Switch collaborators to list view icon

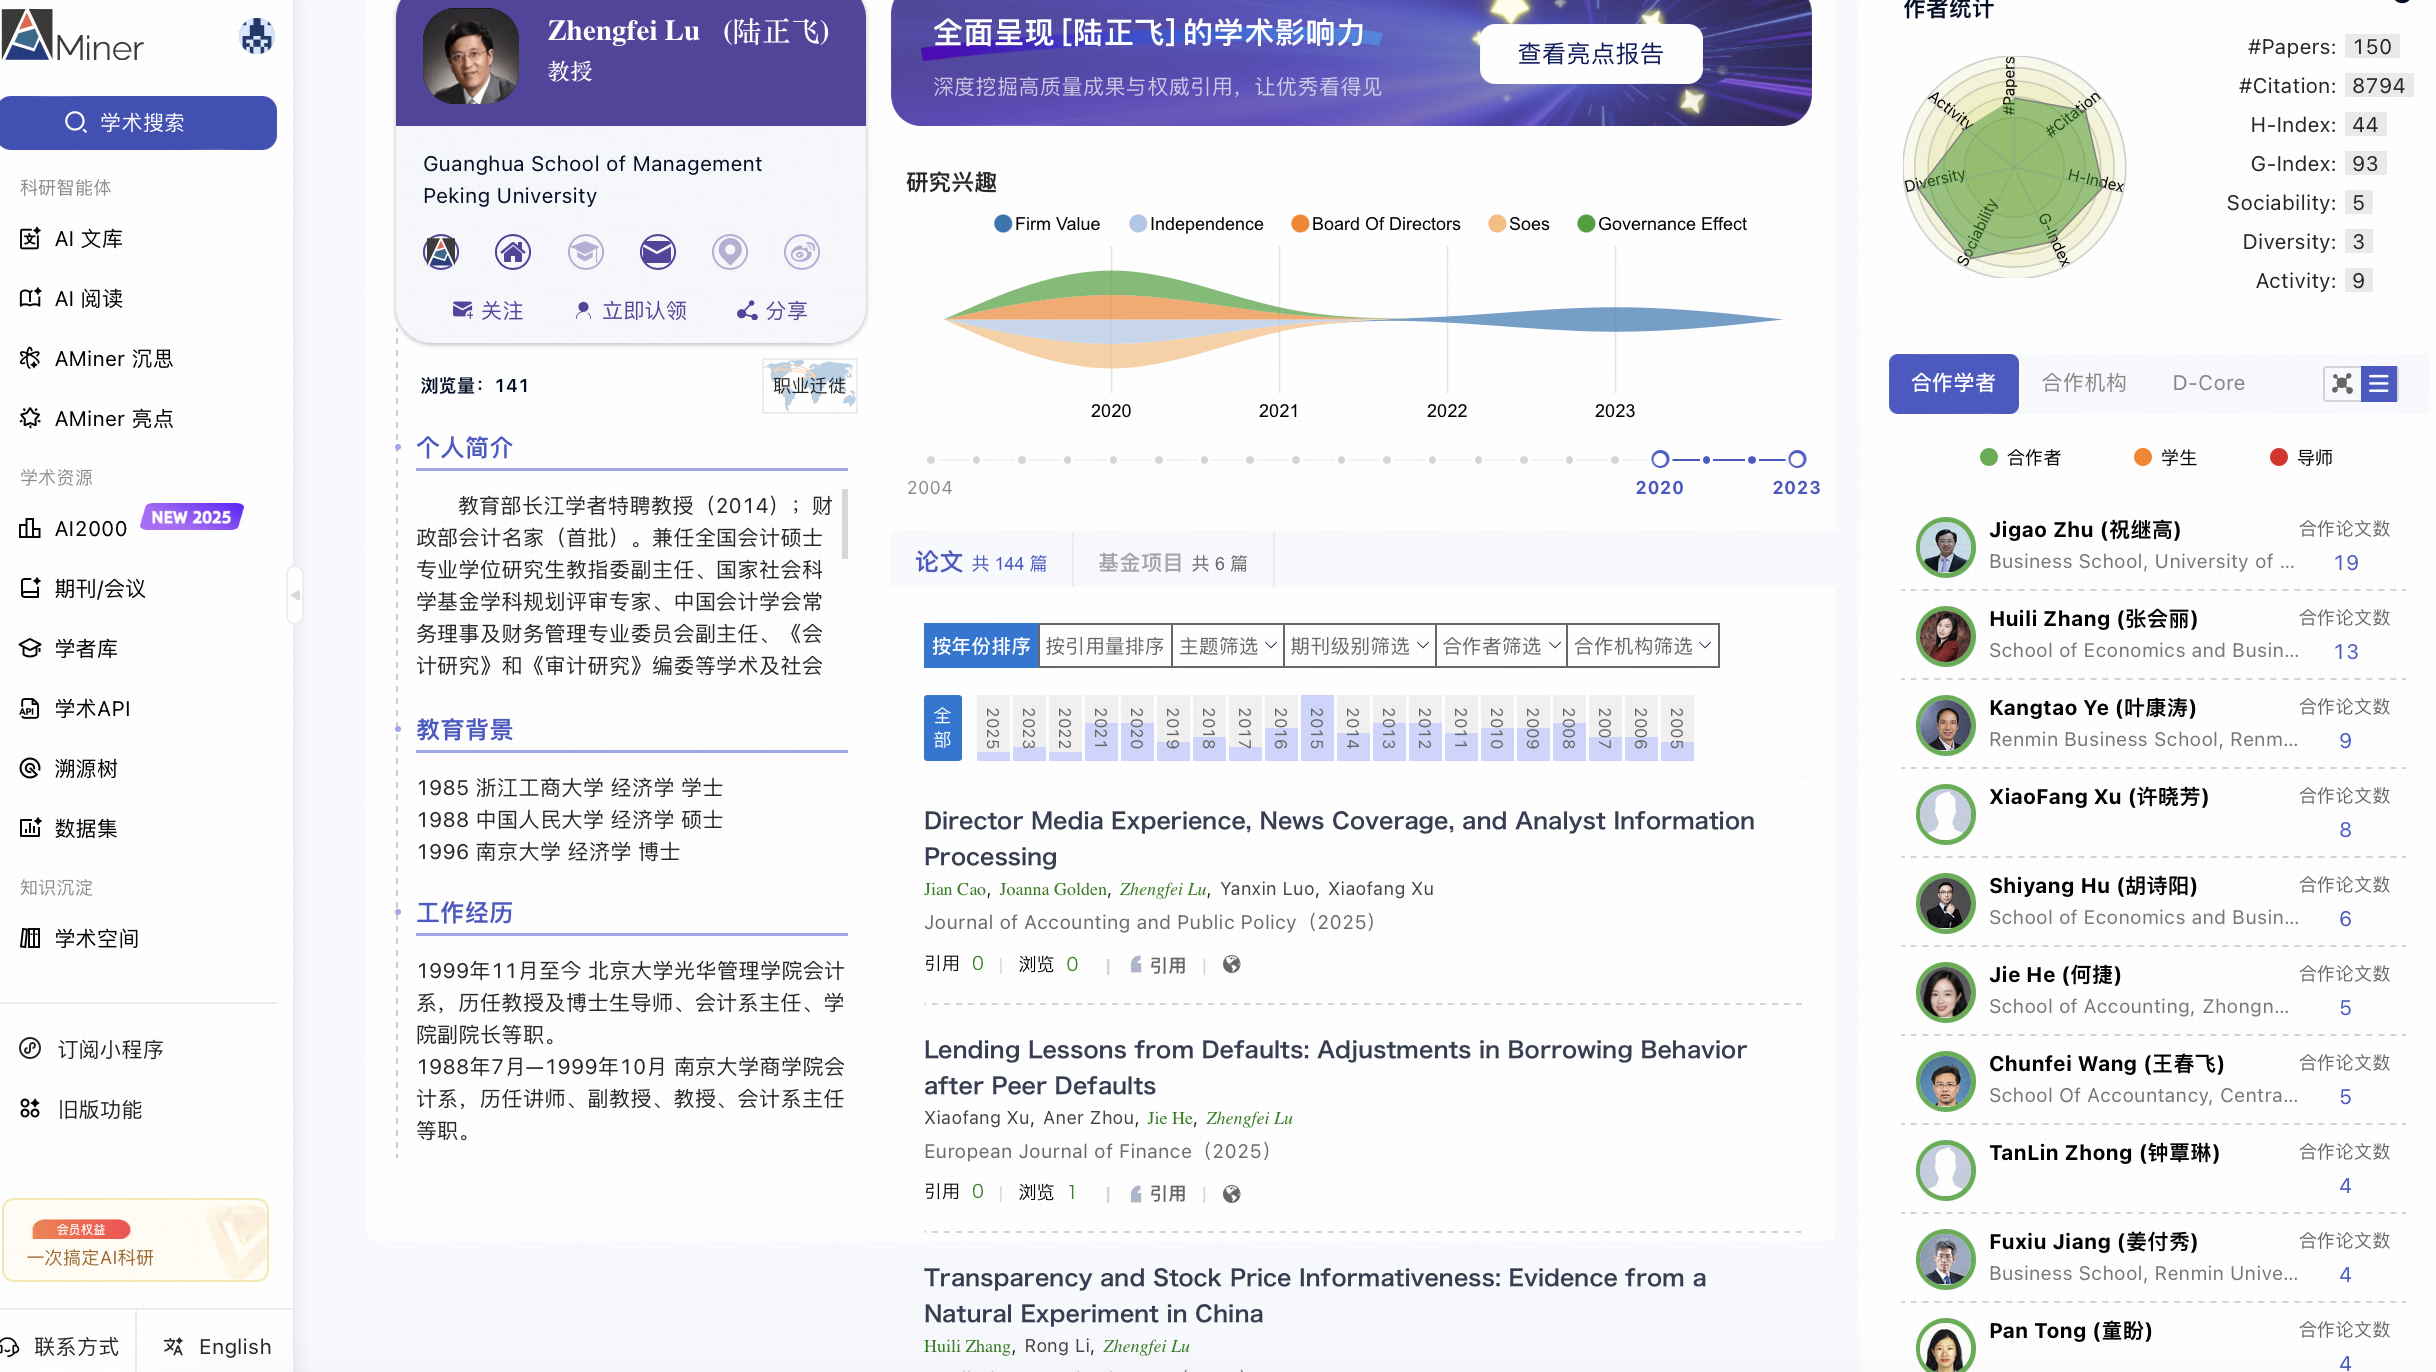click(x=2380, y=384)
